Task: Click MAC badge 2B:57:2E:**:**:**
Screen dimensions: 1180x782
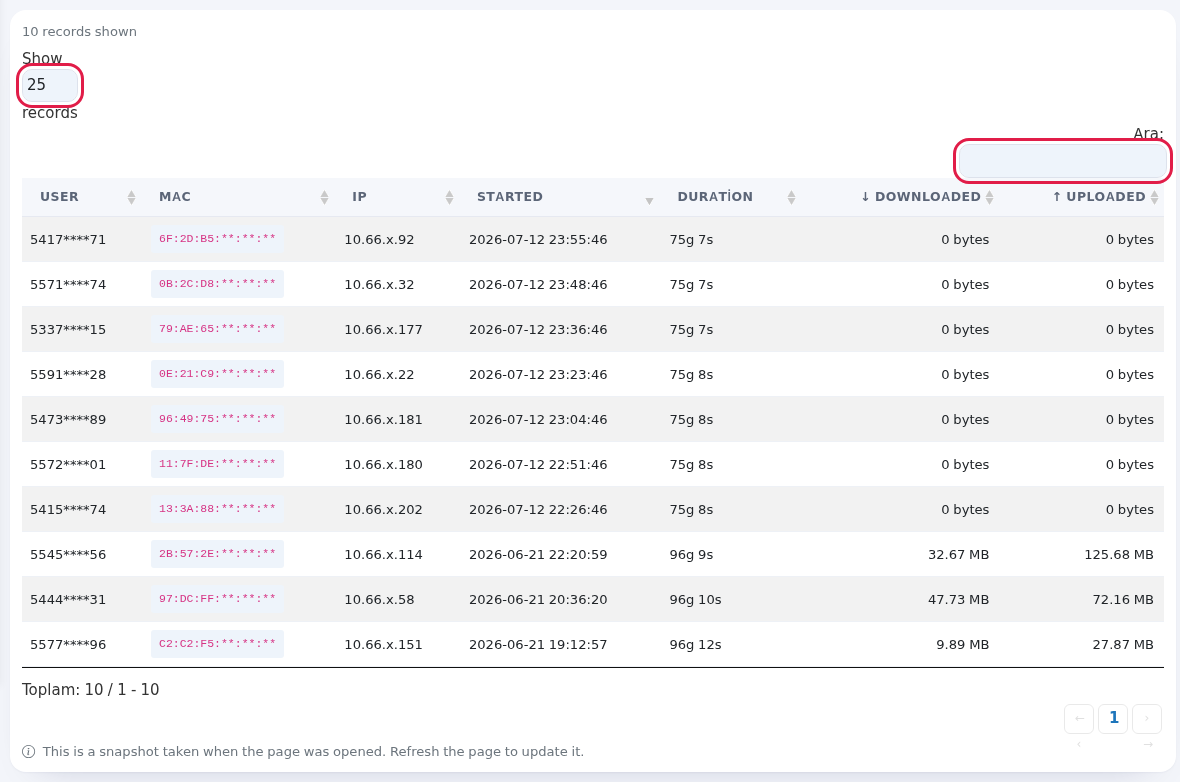Action: pyautogui.click(x=217, y=555)
